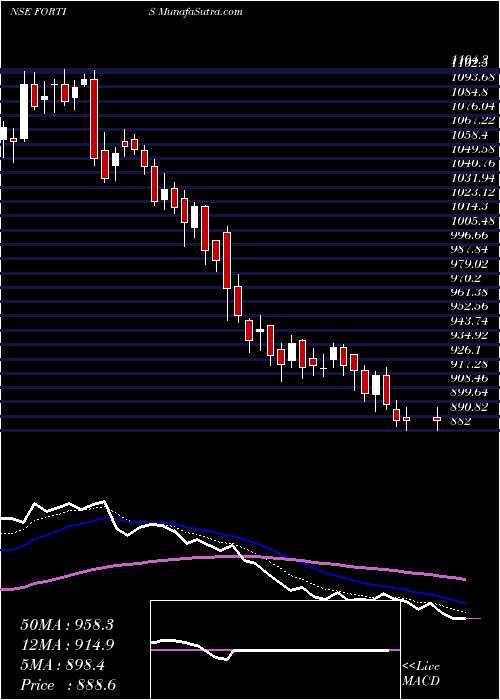Select the 1005.48 price level label
This screenshot has height=700, width=500.
473,221
